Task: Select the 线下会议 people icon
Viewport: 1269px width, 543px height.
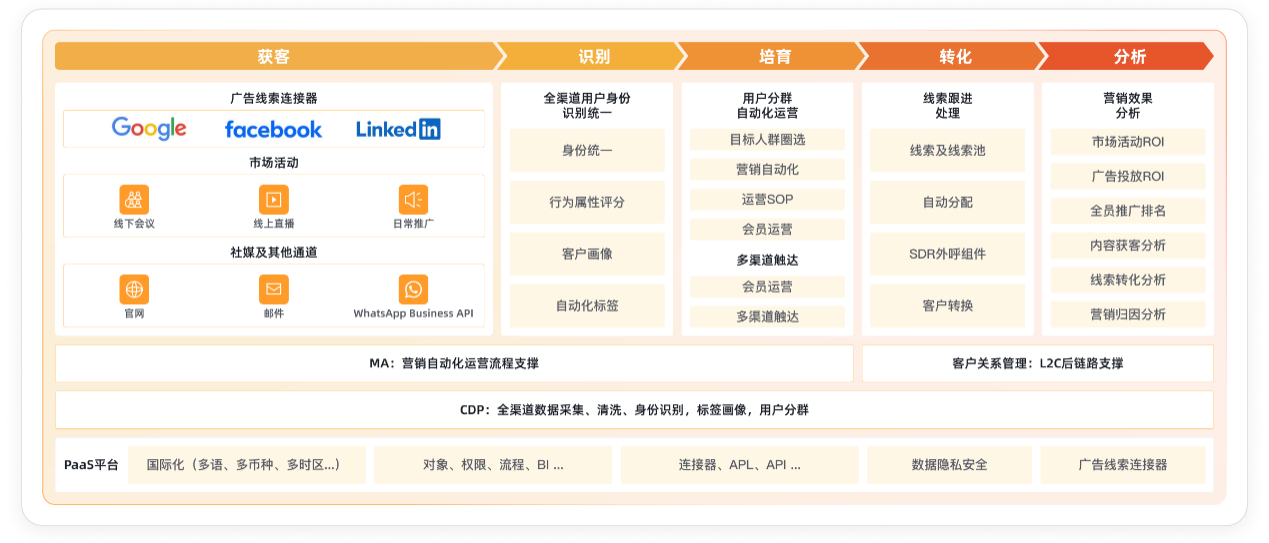Action: pos(134,198)
